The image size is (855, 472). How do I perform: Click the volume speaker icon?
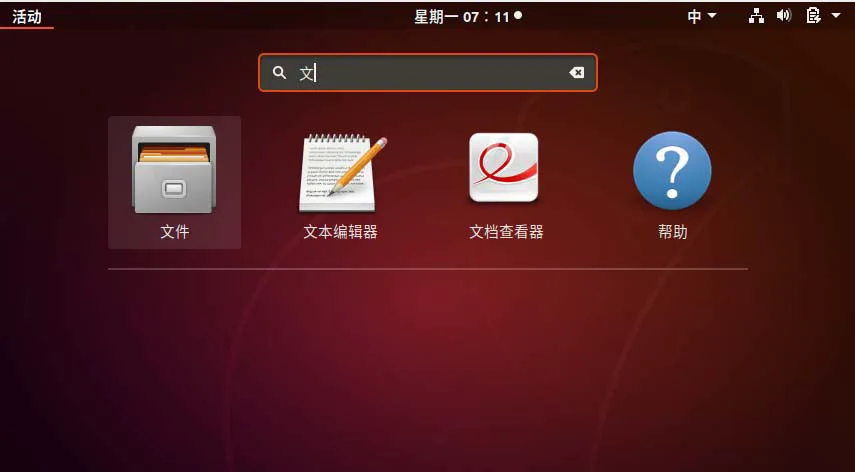(784, 15)
